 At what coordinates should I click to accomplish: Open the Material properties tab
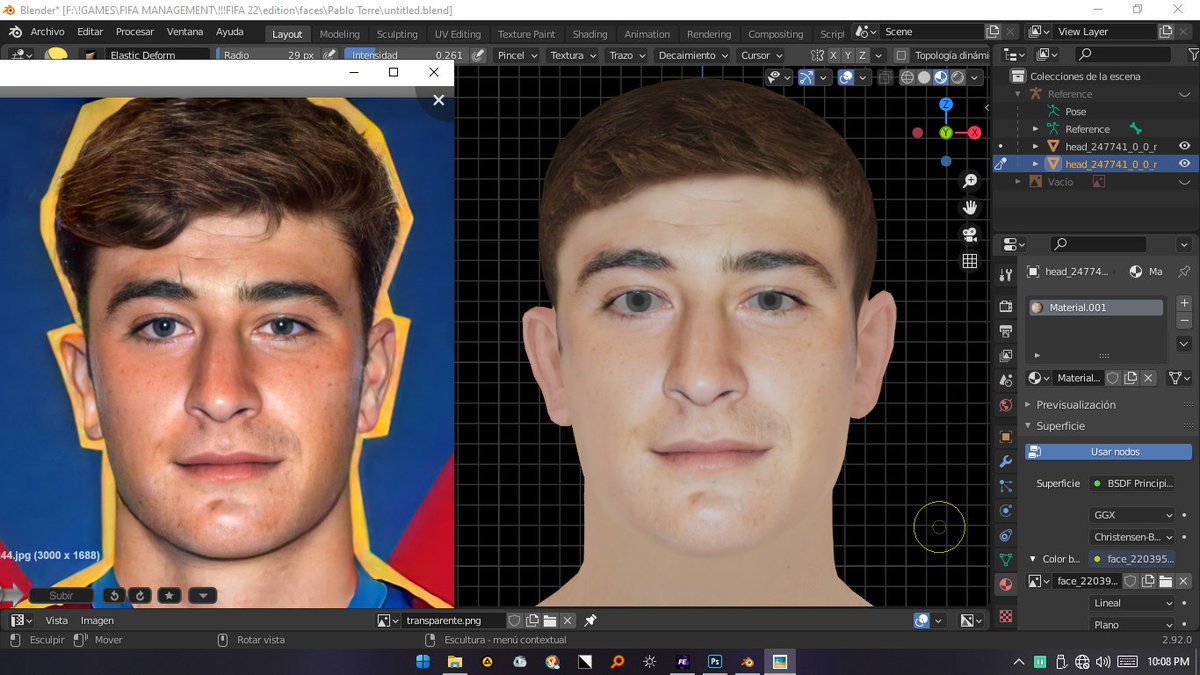(x=1005, y=585)
